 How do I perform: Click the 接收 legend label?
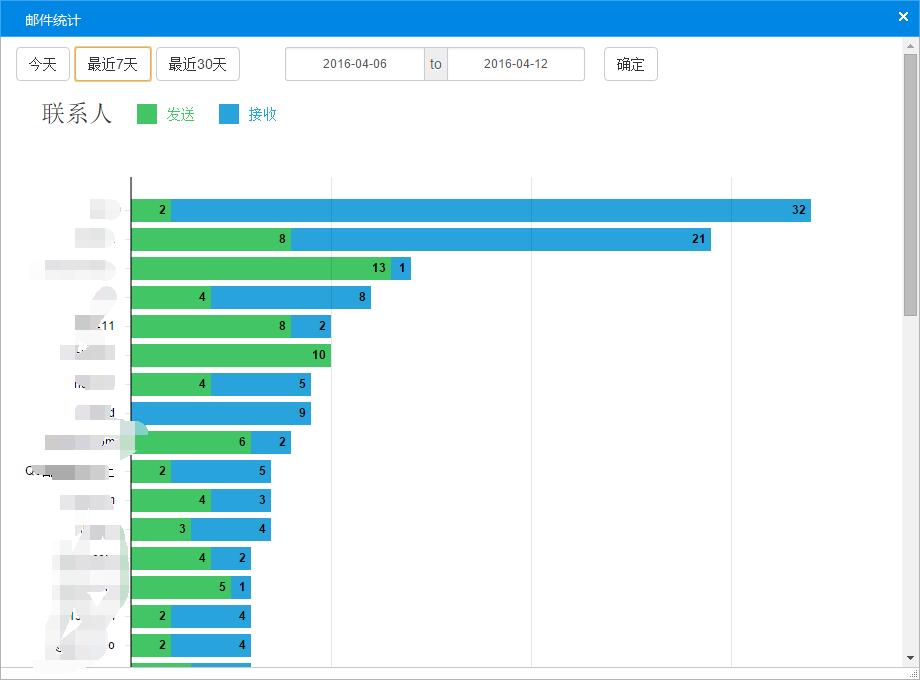point(262,114)
